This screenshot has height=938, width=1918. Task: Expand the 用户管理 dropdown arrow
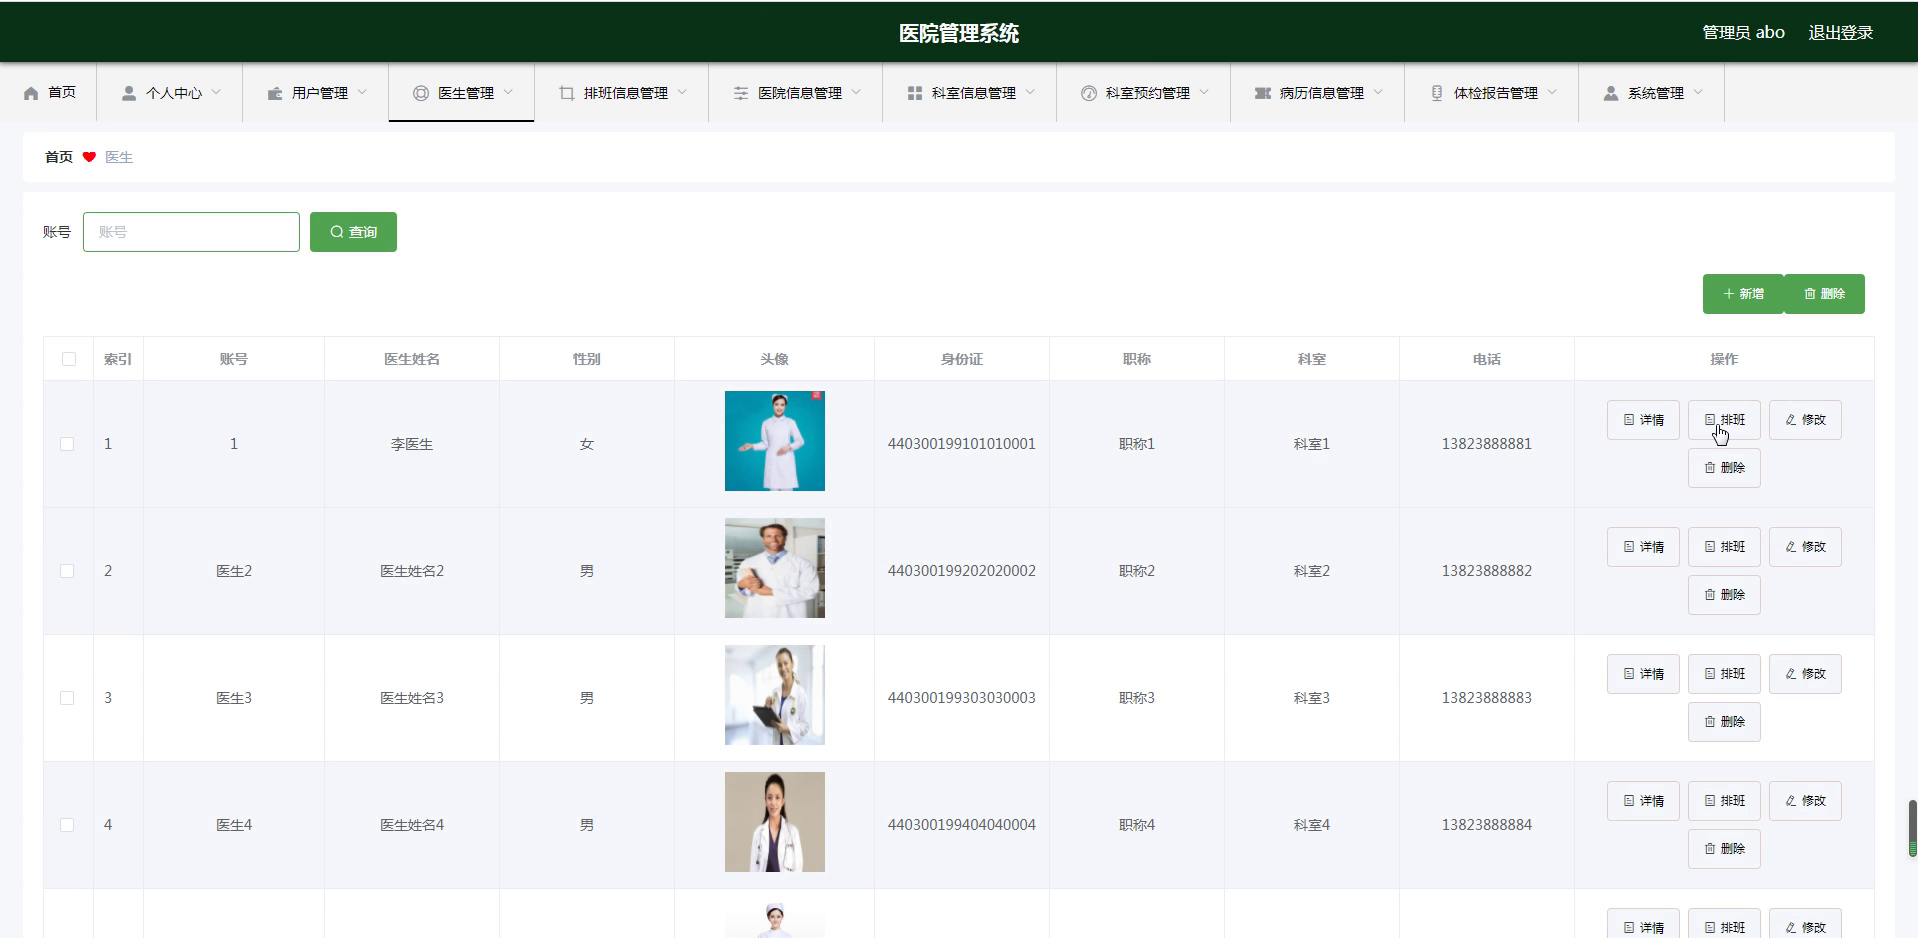pyautogui.click(x=362, y=92)
